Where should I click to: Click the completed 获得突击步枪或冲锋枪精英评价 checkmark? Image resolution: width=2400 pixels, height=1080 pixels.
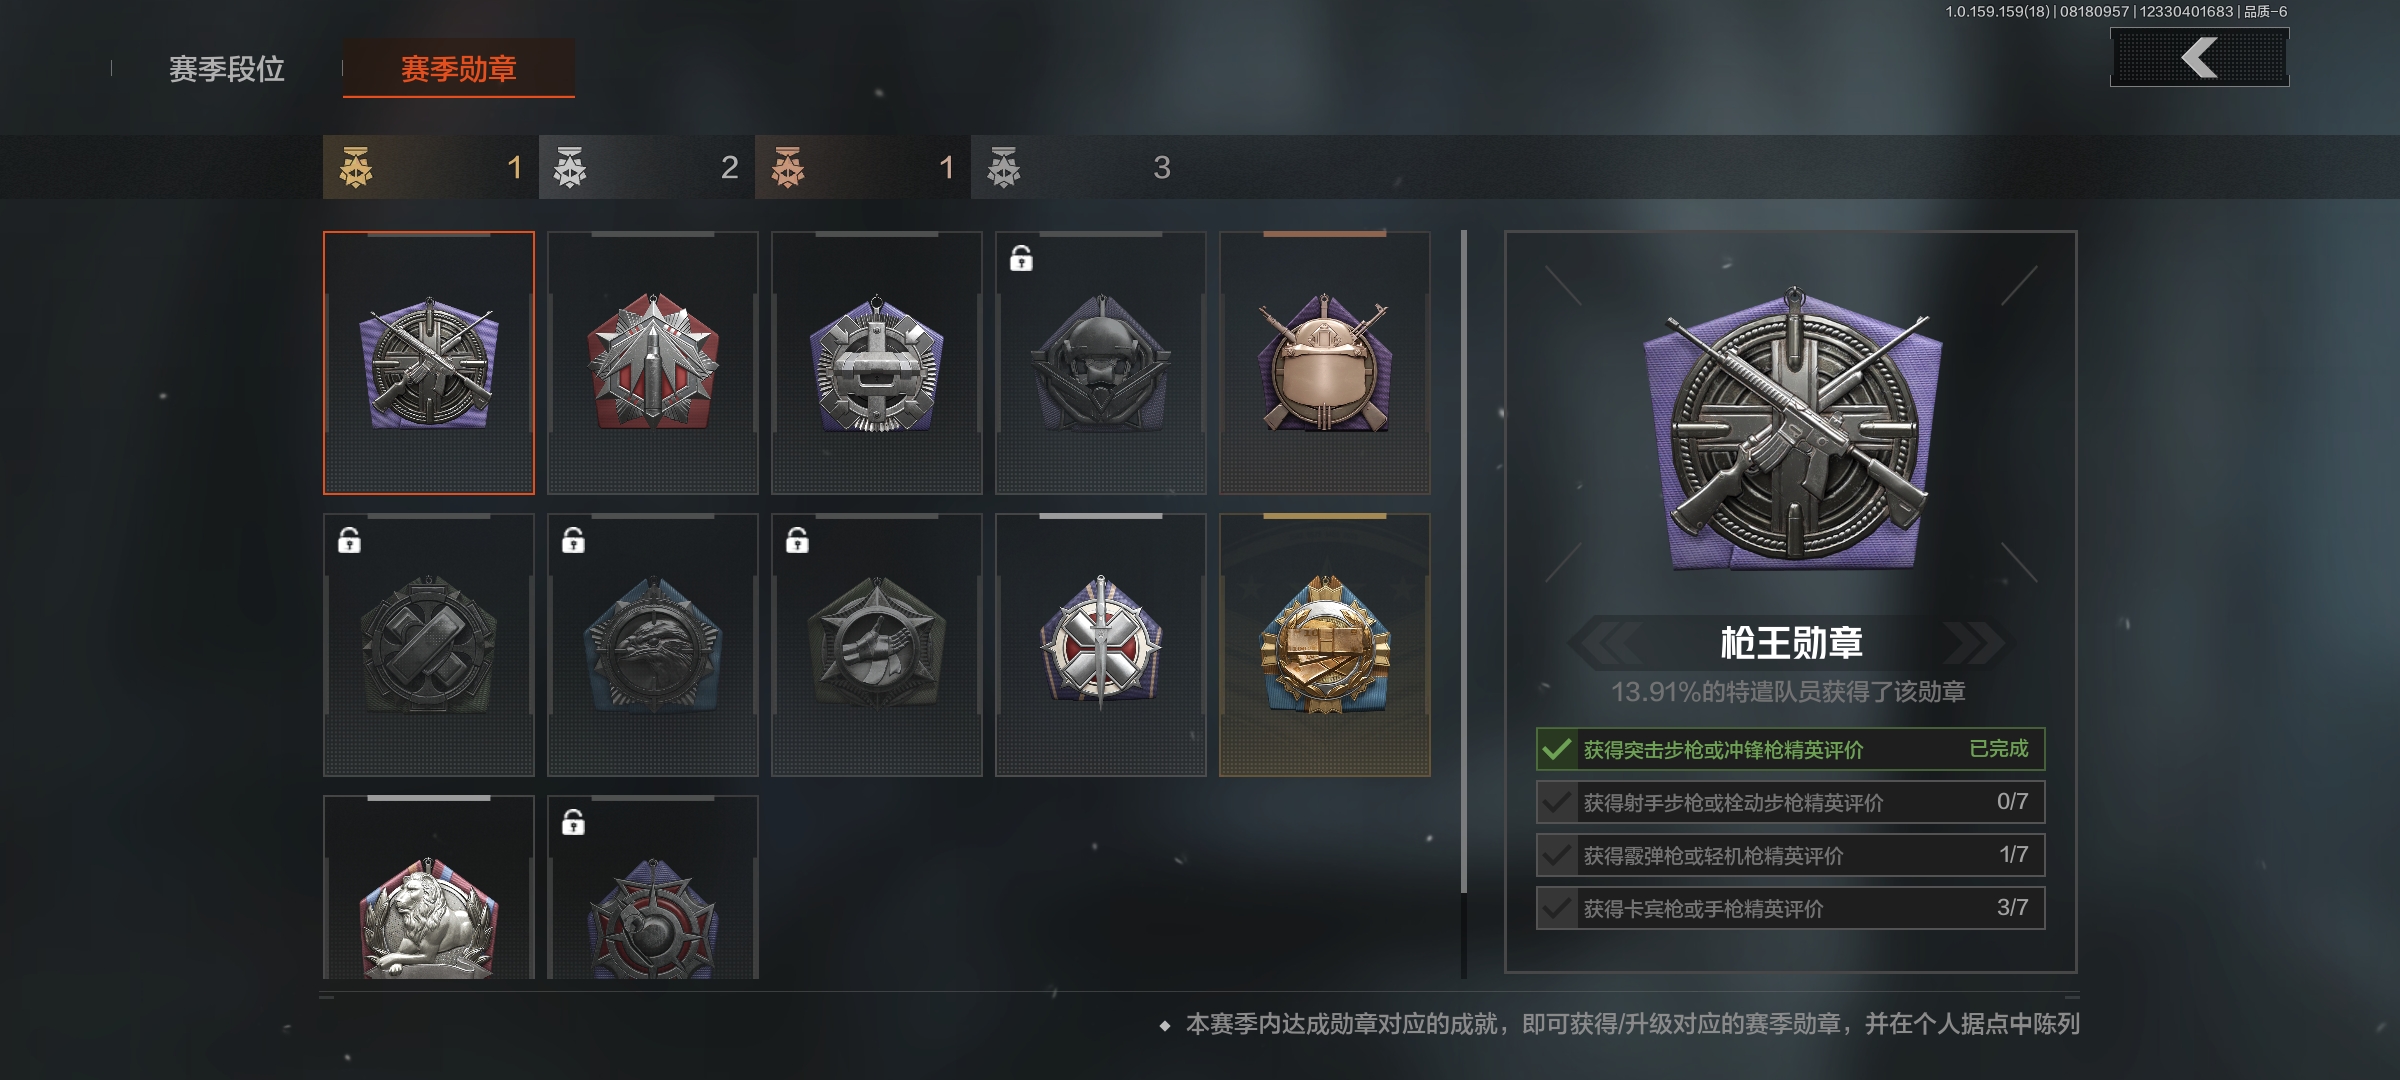point(1556,749)
